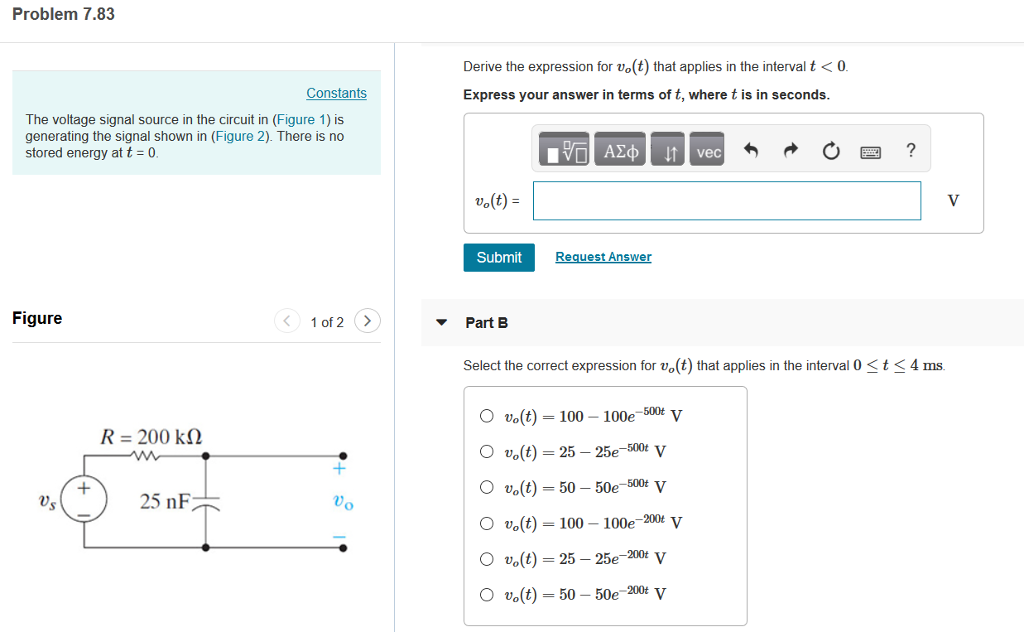
Task: Collapse the Part B section
Action: (x=441, y=322)
